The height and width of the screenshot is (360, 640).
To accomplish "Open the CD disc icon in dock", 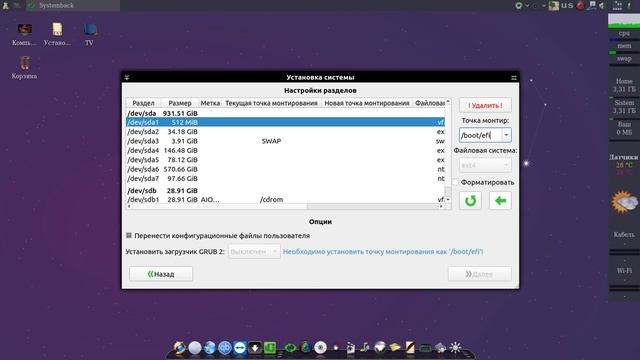I will [x=320, y=348].
